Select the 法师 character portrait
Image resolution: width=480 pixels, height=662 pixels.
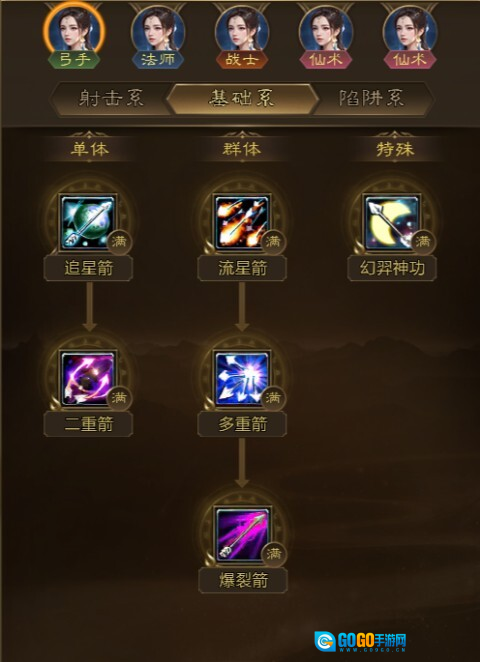pyautogui.click(x=158, y=31)
